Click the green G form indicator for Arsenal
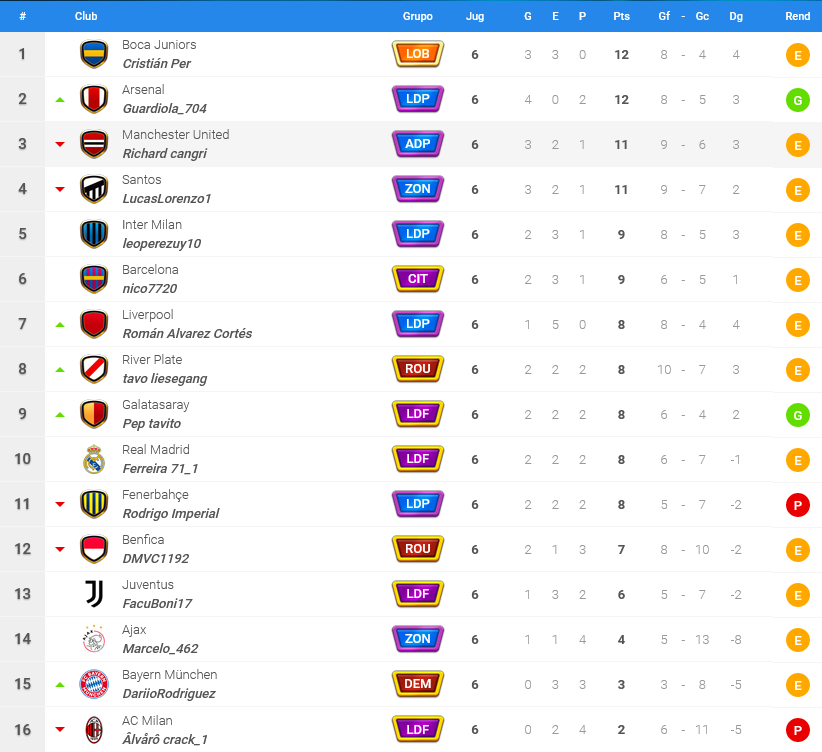Image resolution: width=822 pixels, height=752 pixels. click(797, 100)
